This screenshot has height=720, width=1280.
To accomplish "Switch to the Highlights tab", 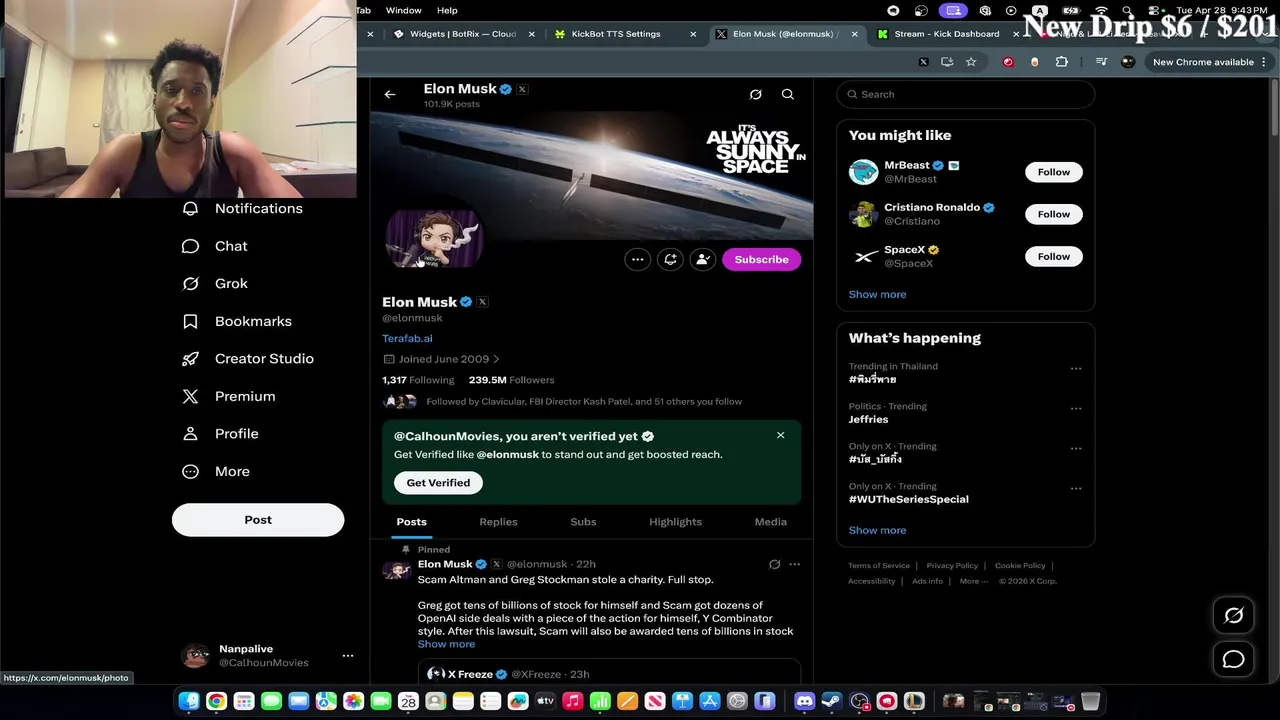I will tap(675, 522).
